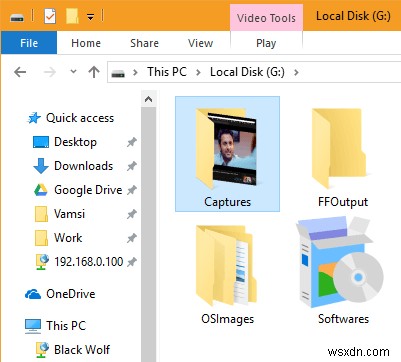
Task: Click the pin icon next to Google Drive
Action: (132, 190)
